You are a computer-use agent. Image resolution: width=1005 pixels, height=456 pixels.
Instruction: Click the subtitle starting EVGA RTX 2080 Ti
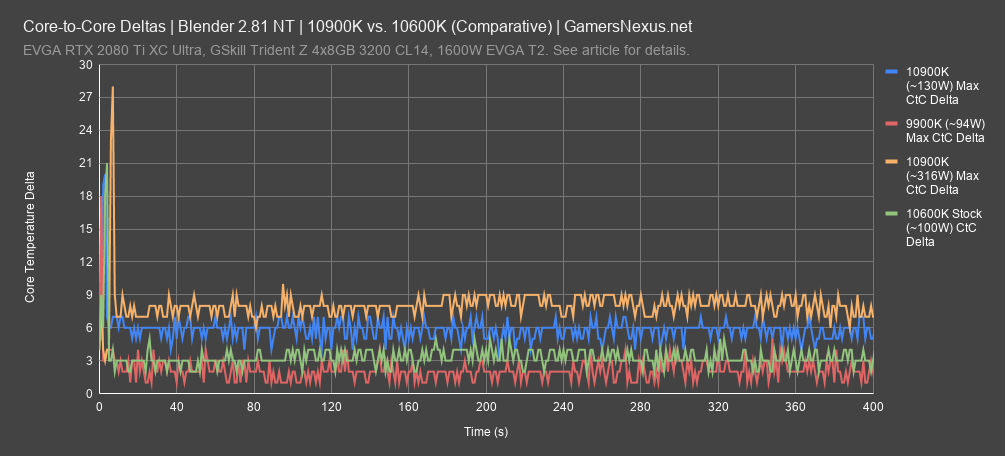point(356,50)
